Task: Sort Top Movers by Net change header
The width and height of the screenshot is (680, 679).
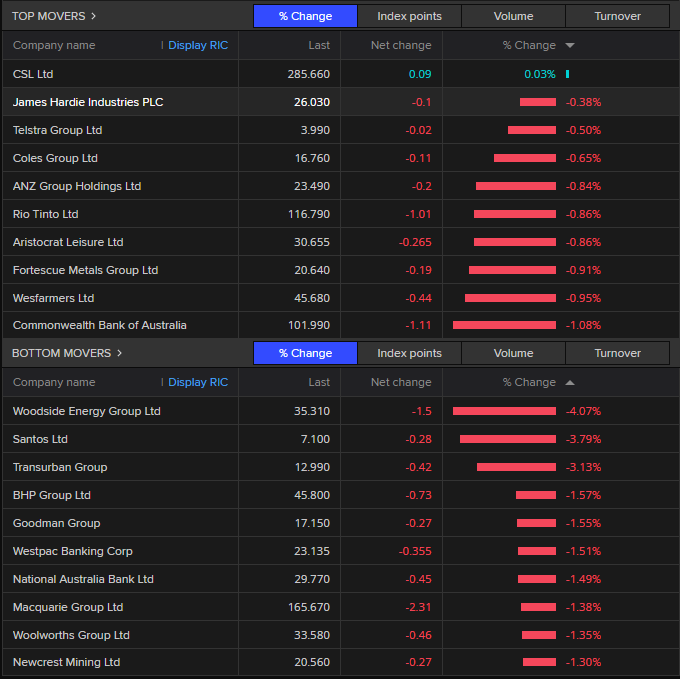Action: (x=401, y=45)
